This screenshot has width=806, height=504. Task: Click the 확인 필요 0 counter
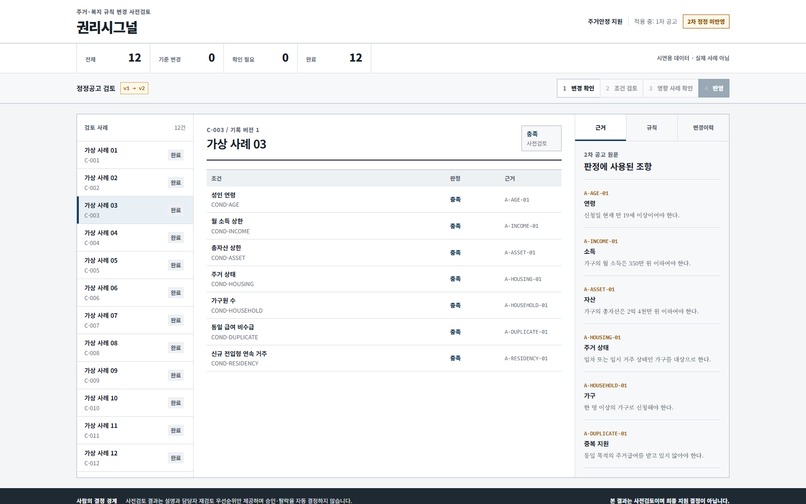click(x=260, y=58)
